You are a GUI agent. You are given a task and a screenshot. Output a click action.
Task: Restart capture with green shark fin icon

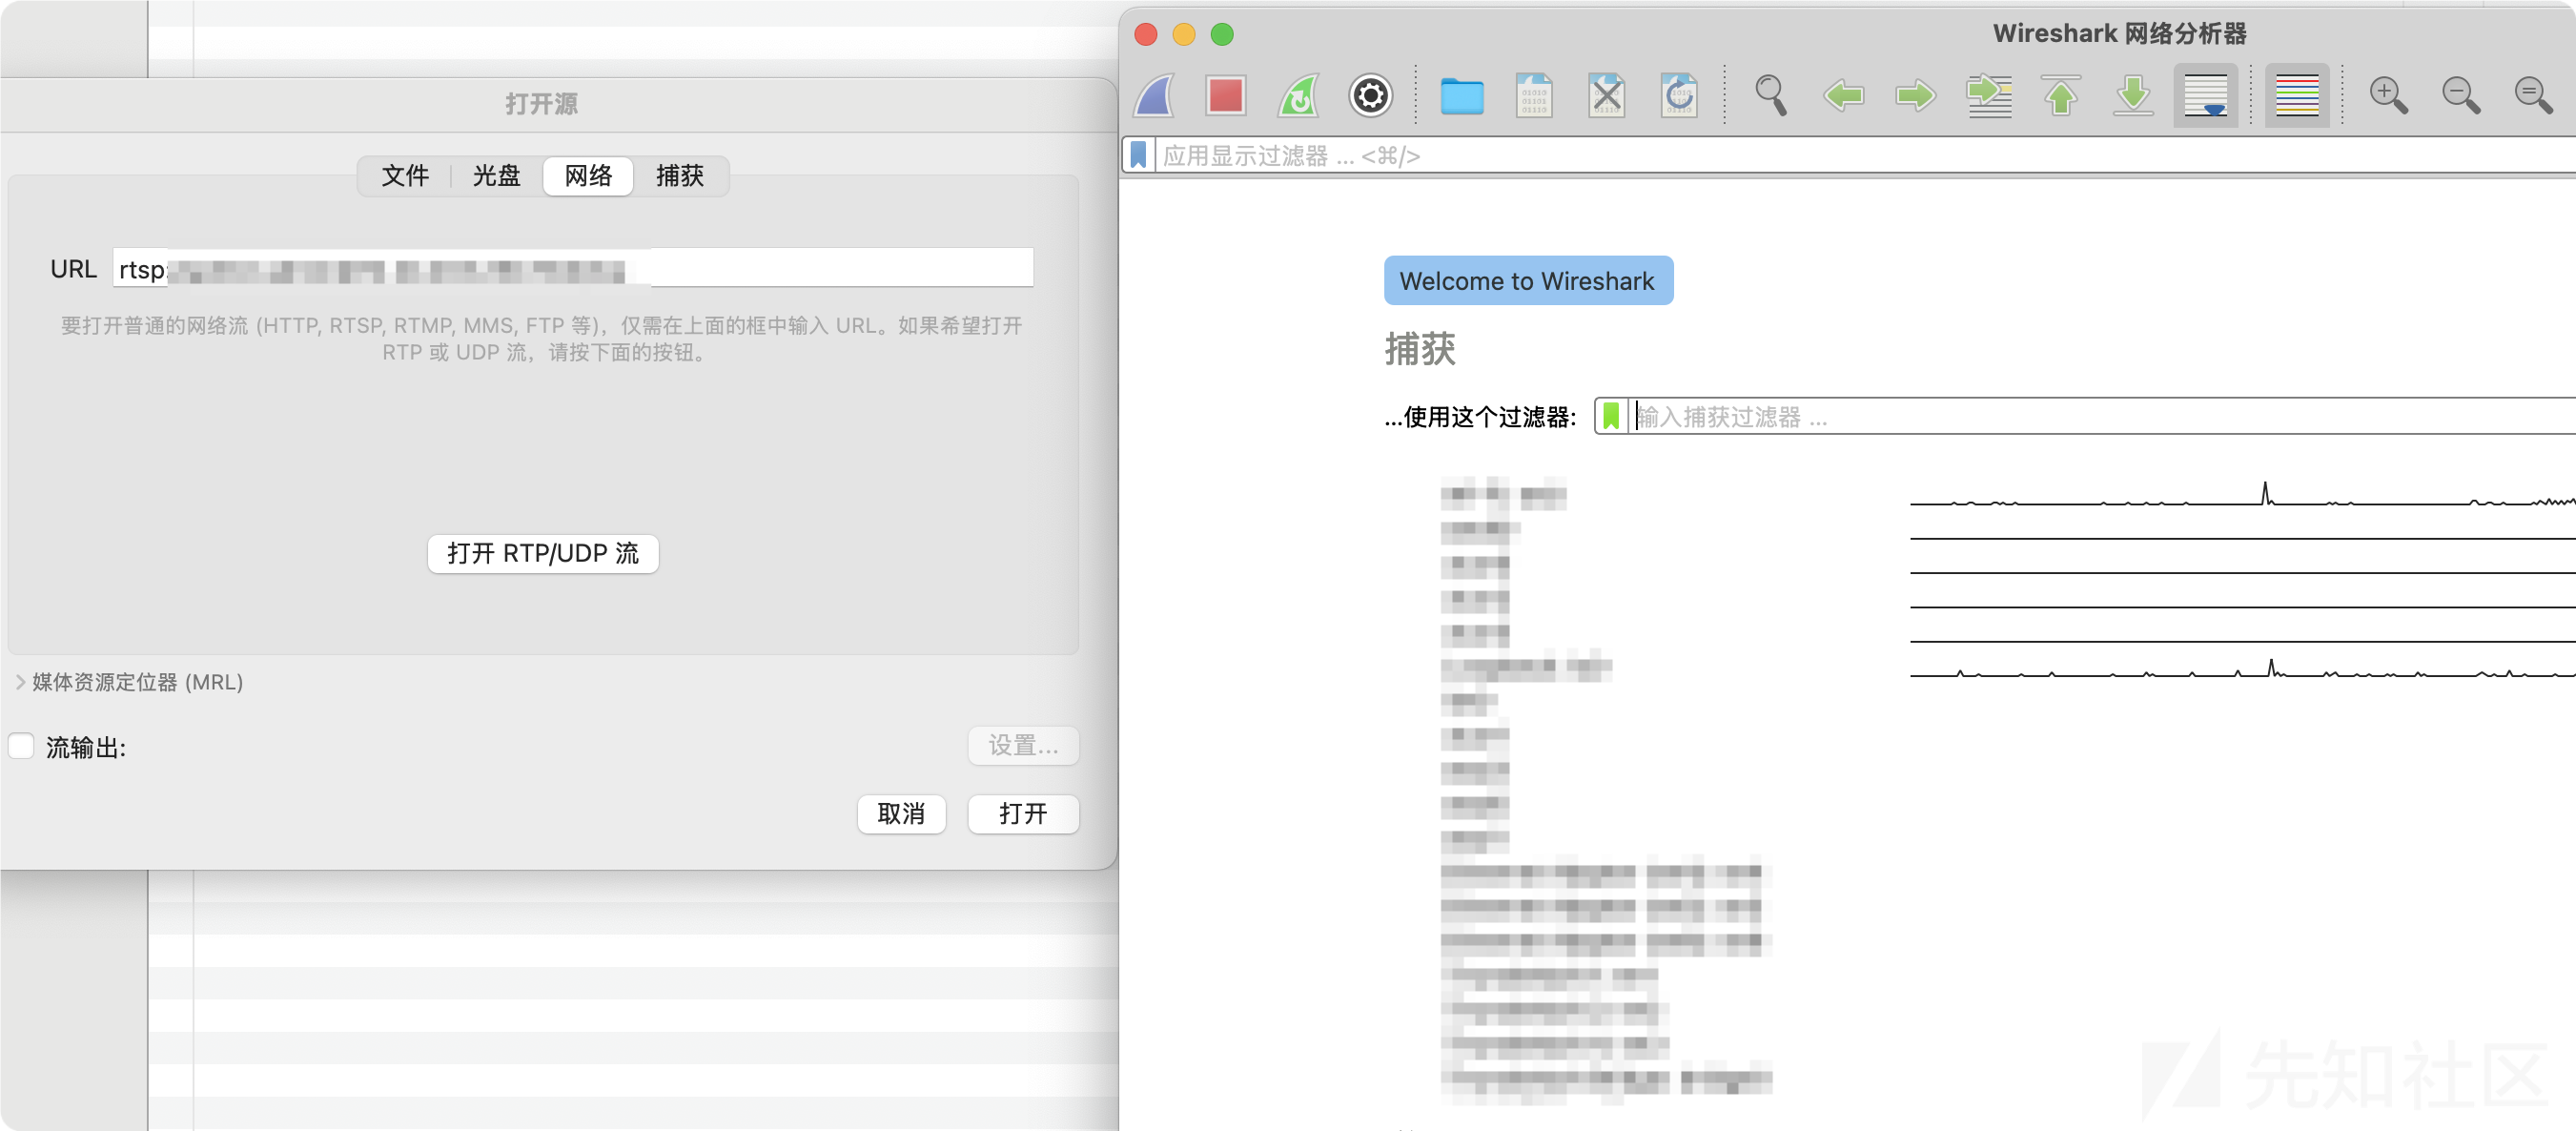(1298, 96)
